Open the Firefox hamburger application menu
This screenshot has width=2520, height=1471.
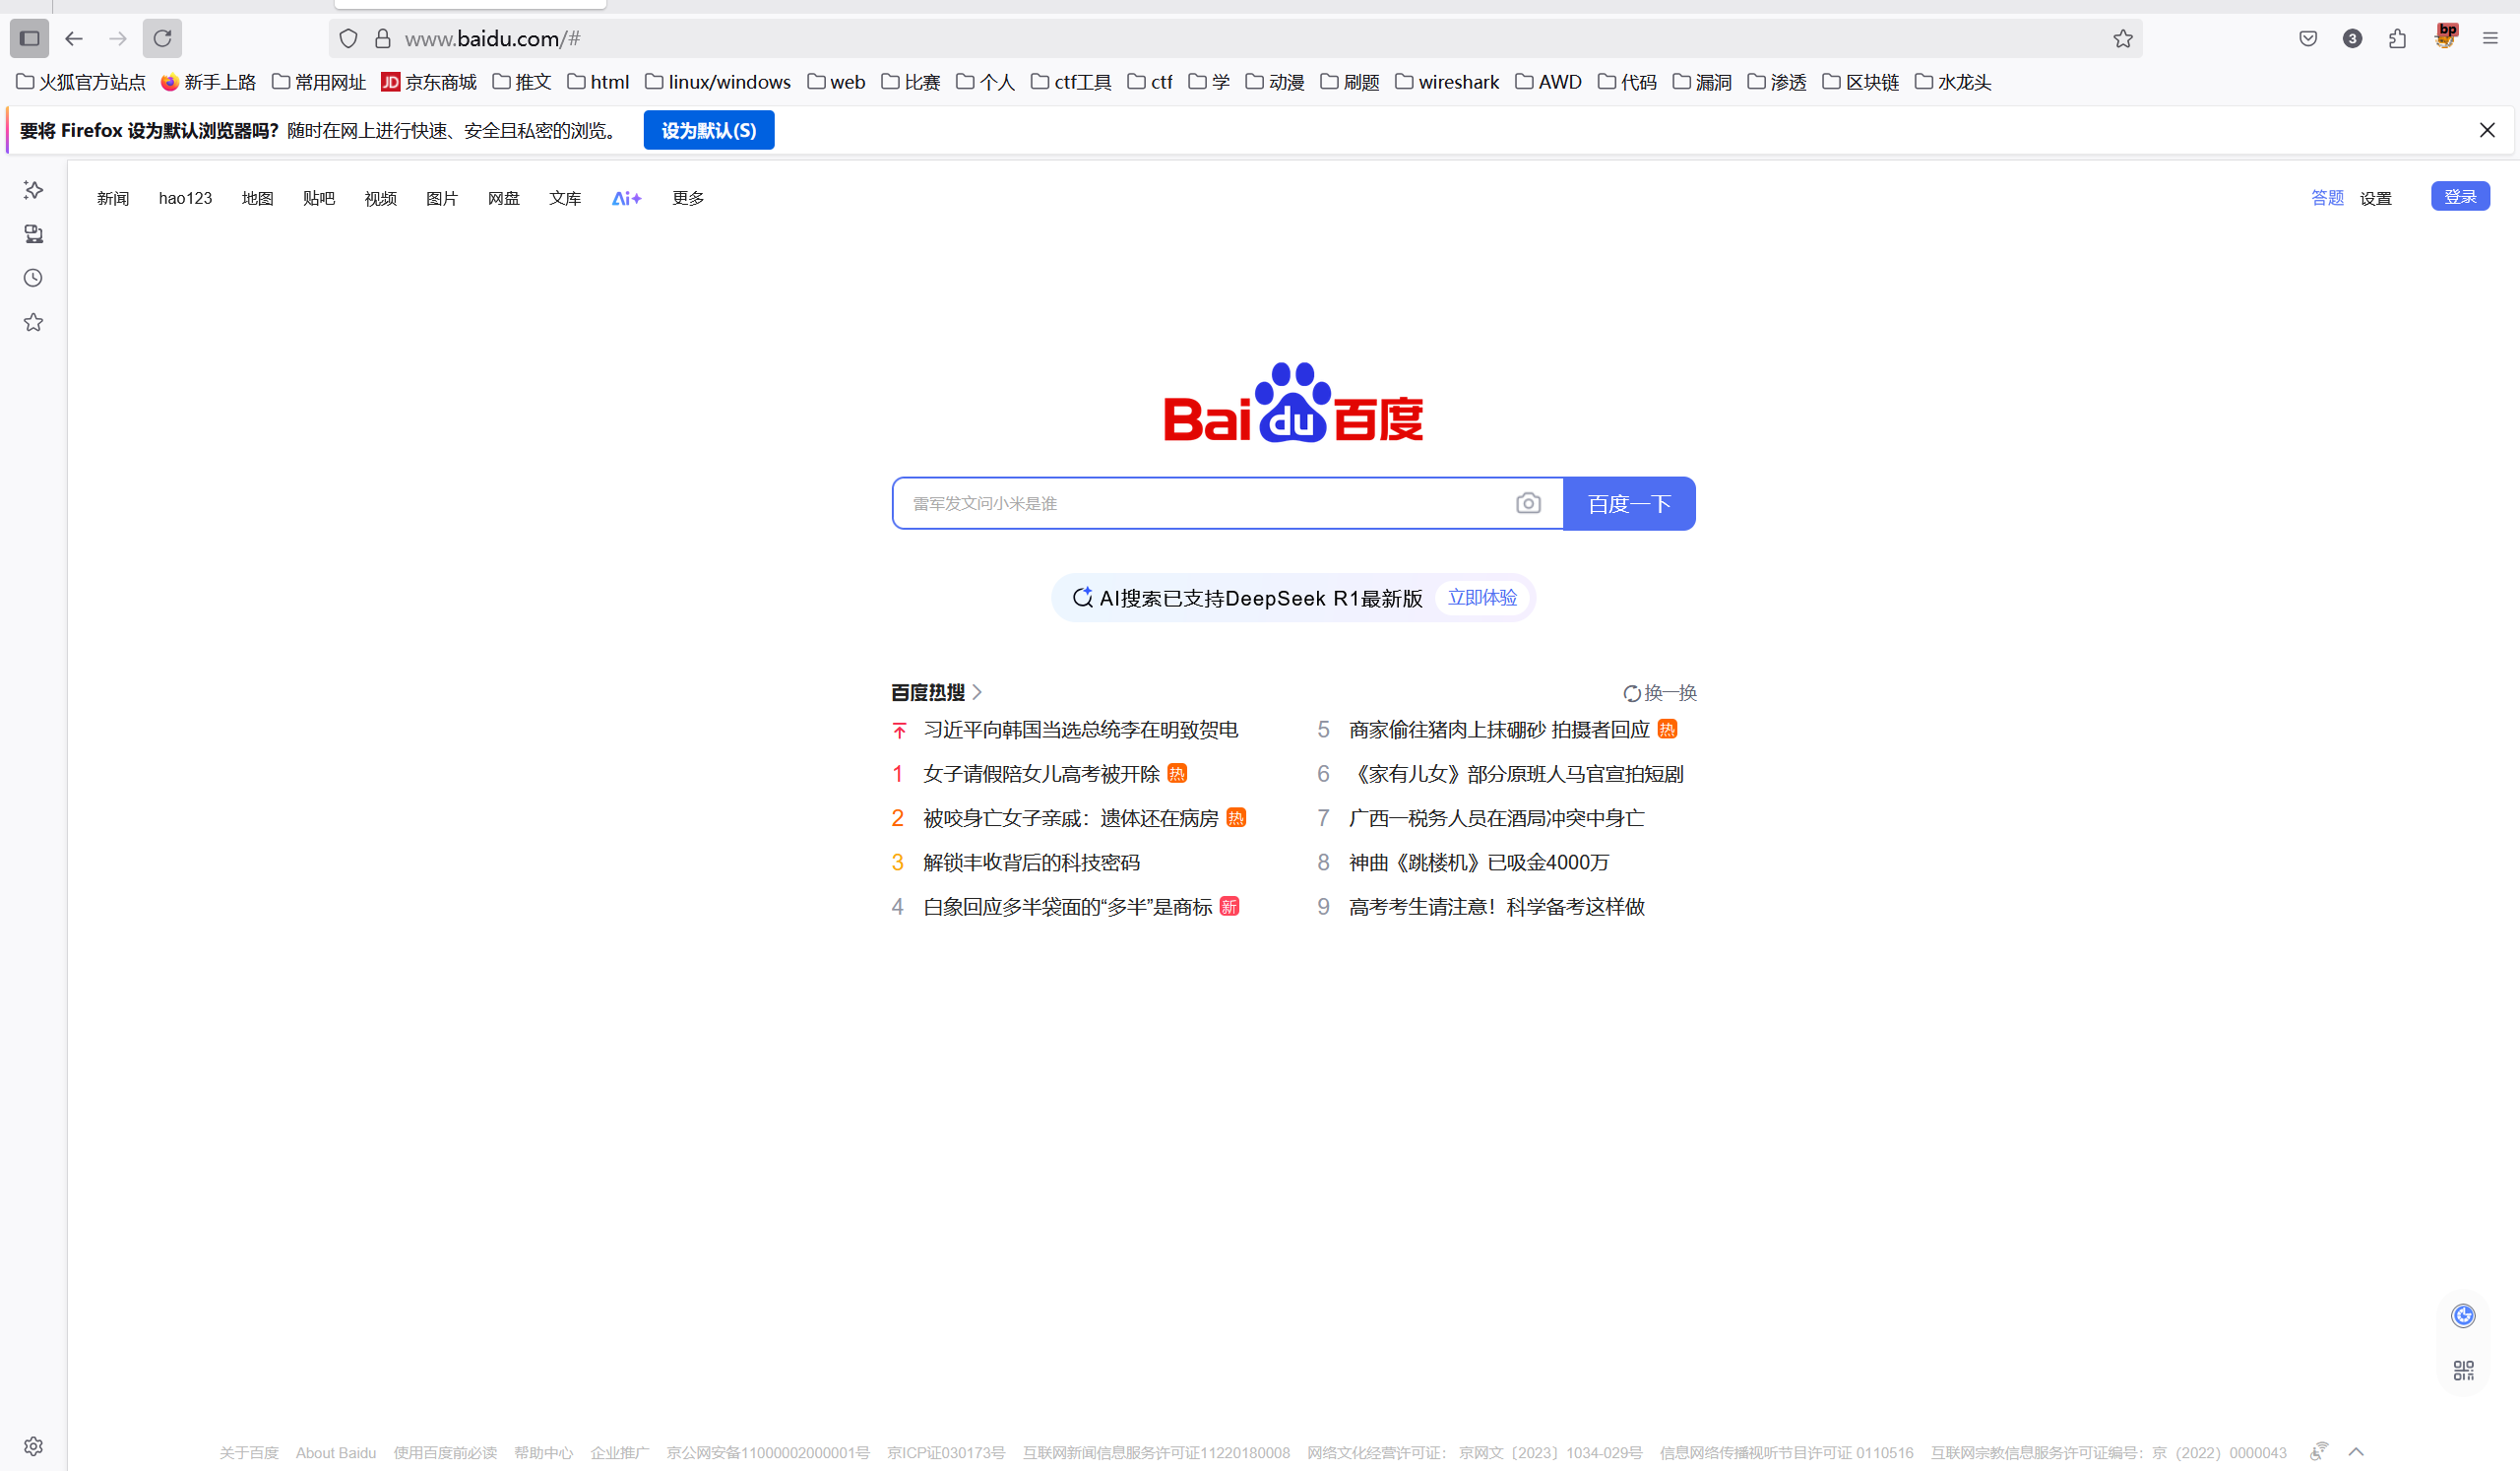pos(2490,38)
